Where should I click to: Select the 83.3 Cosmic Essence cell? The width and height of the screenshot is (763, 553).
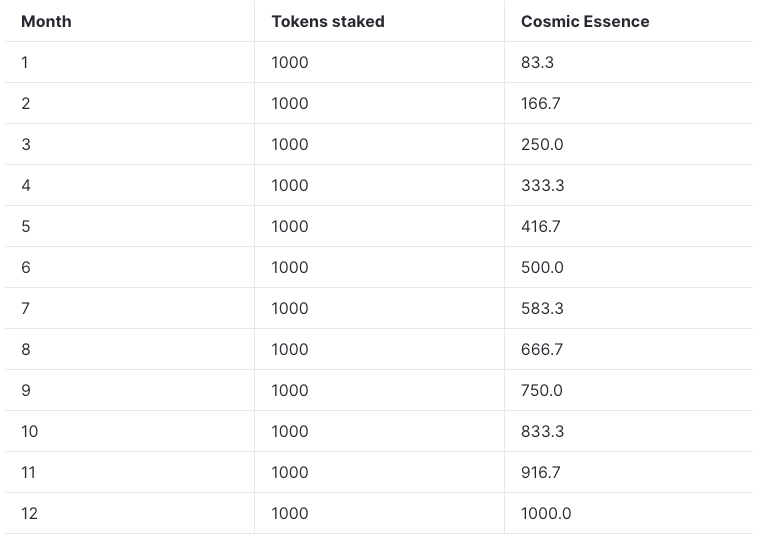click(x=537, y=62)
